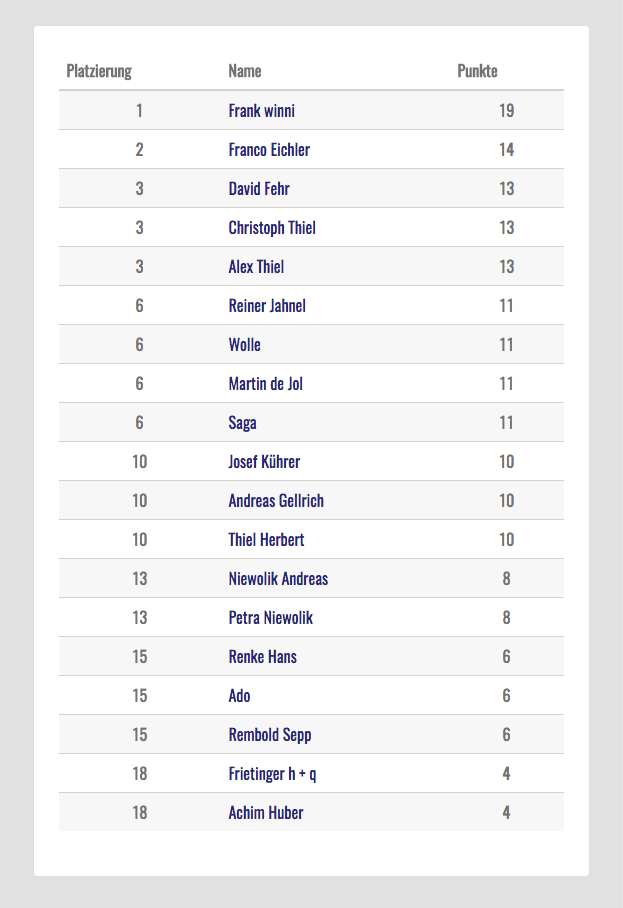The image size is (623, 908).
Task: Open Frank winni's player link
Action: [x=261, y=111]
